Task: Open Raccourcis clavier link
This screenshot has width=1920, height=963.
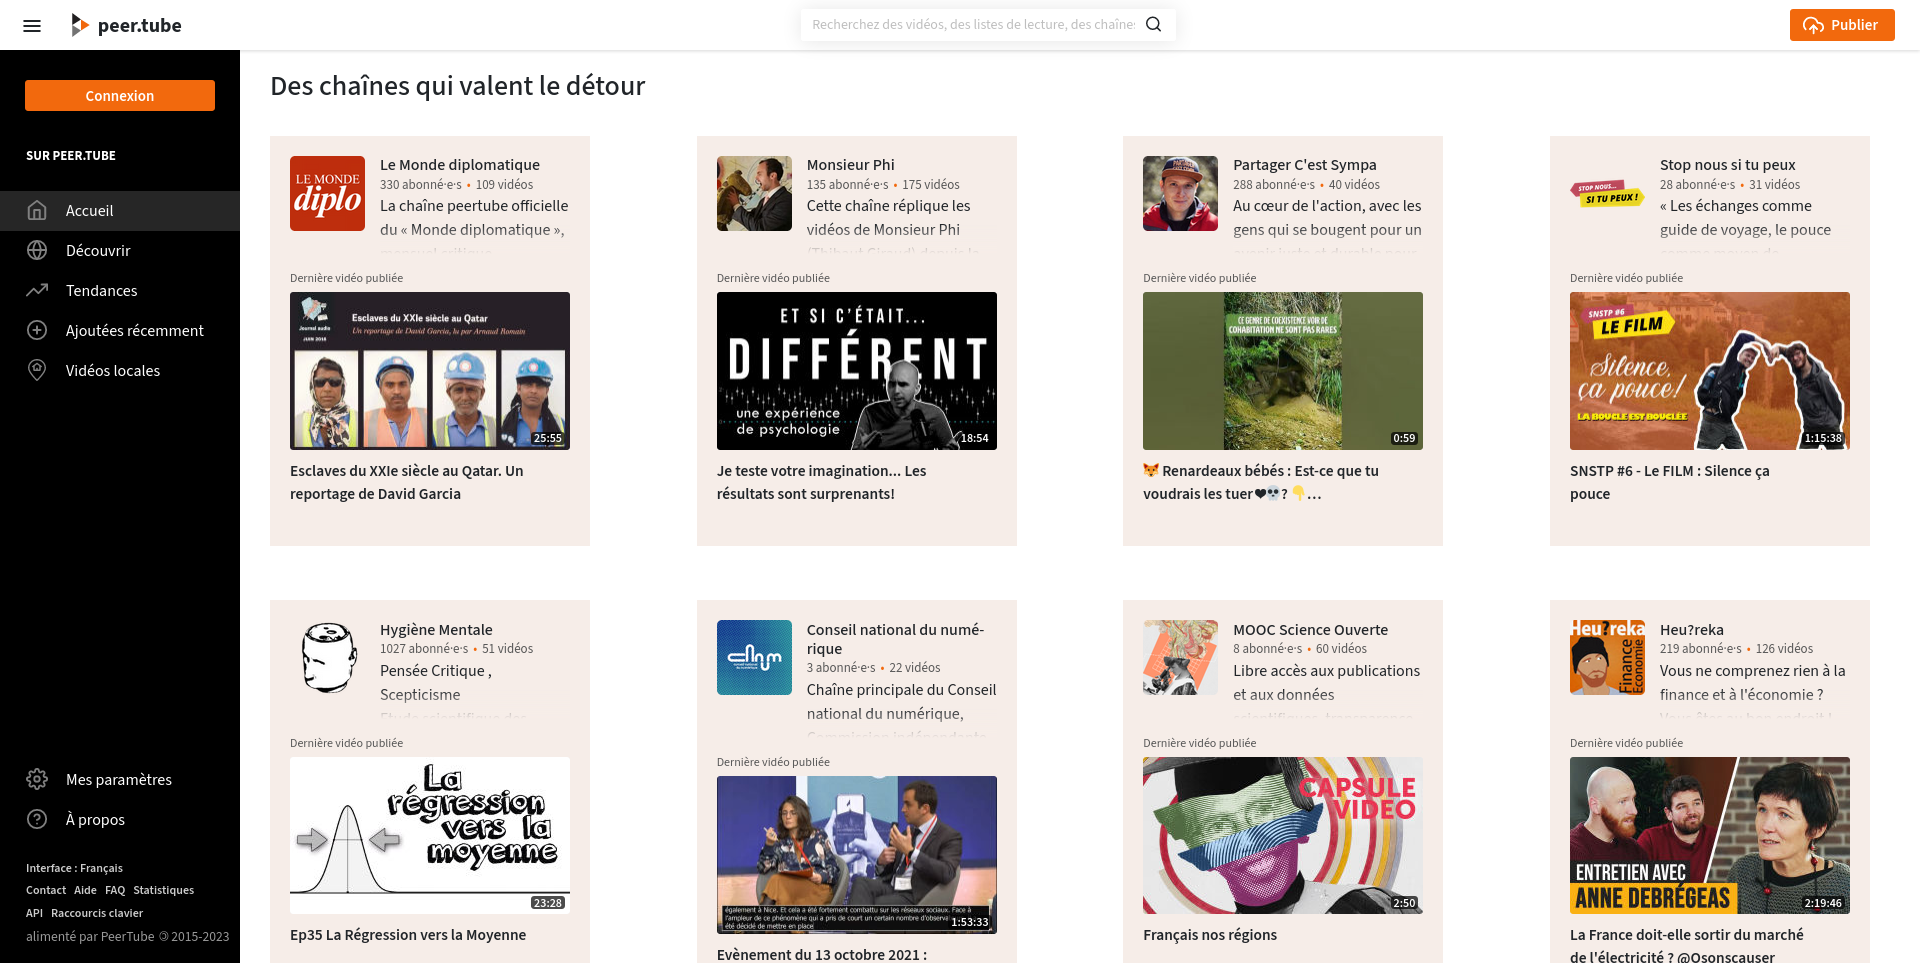Action: click(x=97, y=913)
